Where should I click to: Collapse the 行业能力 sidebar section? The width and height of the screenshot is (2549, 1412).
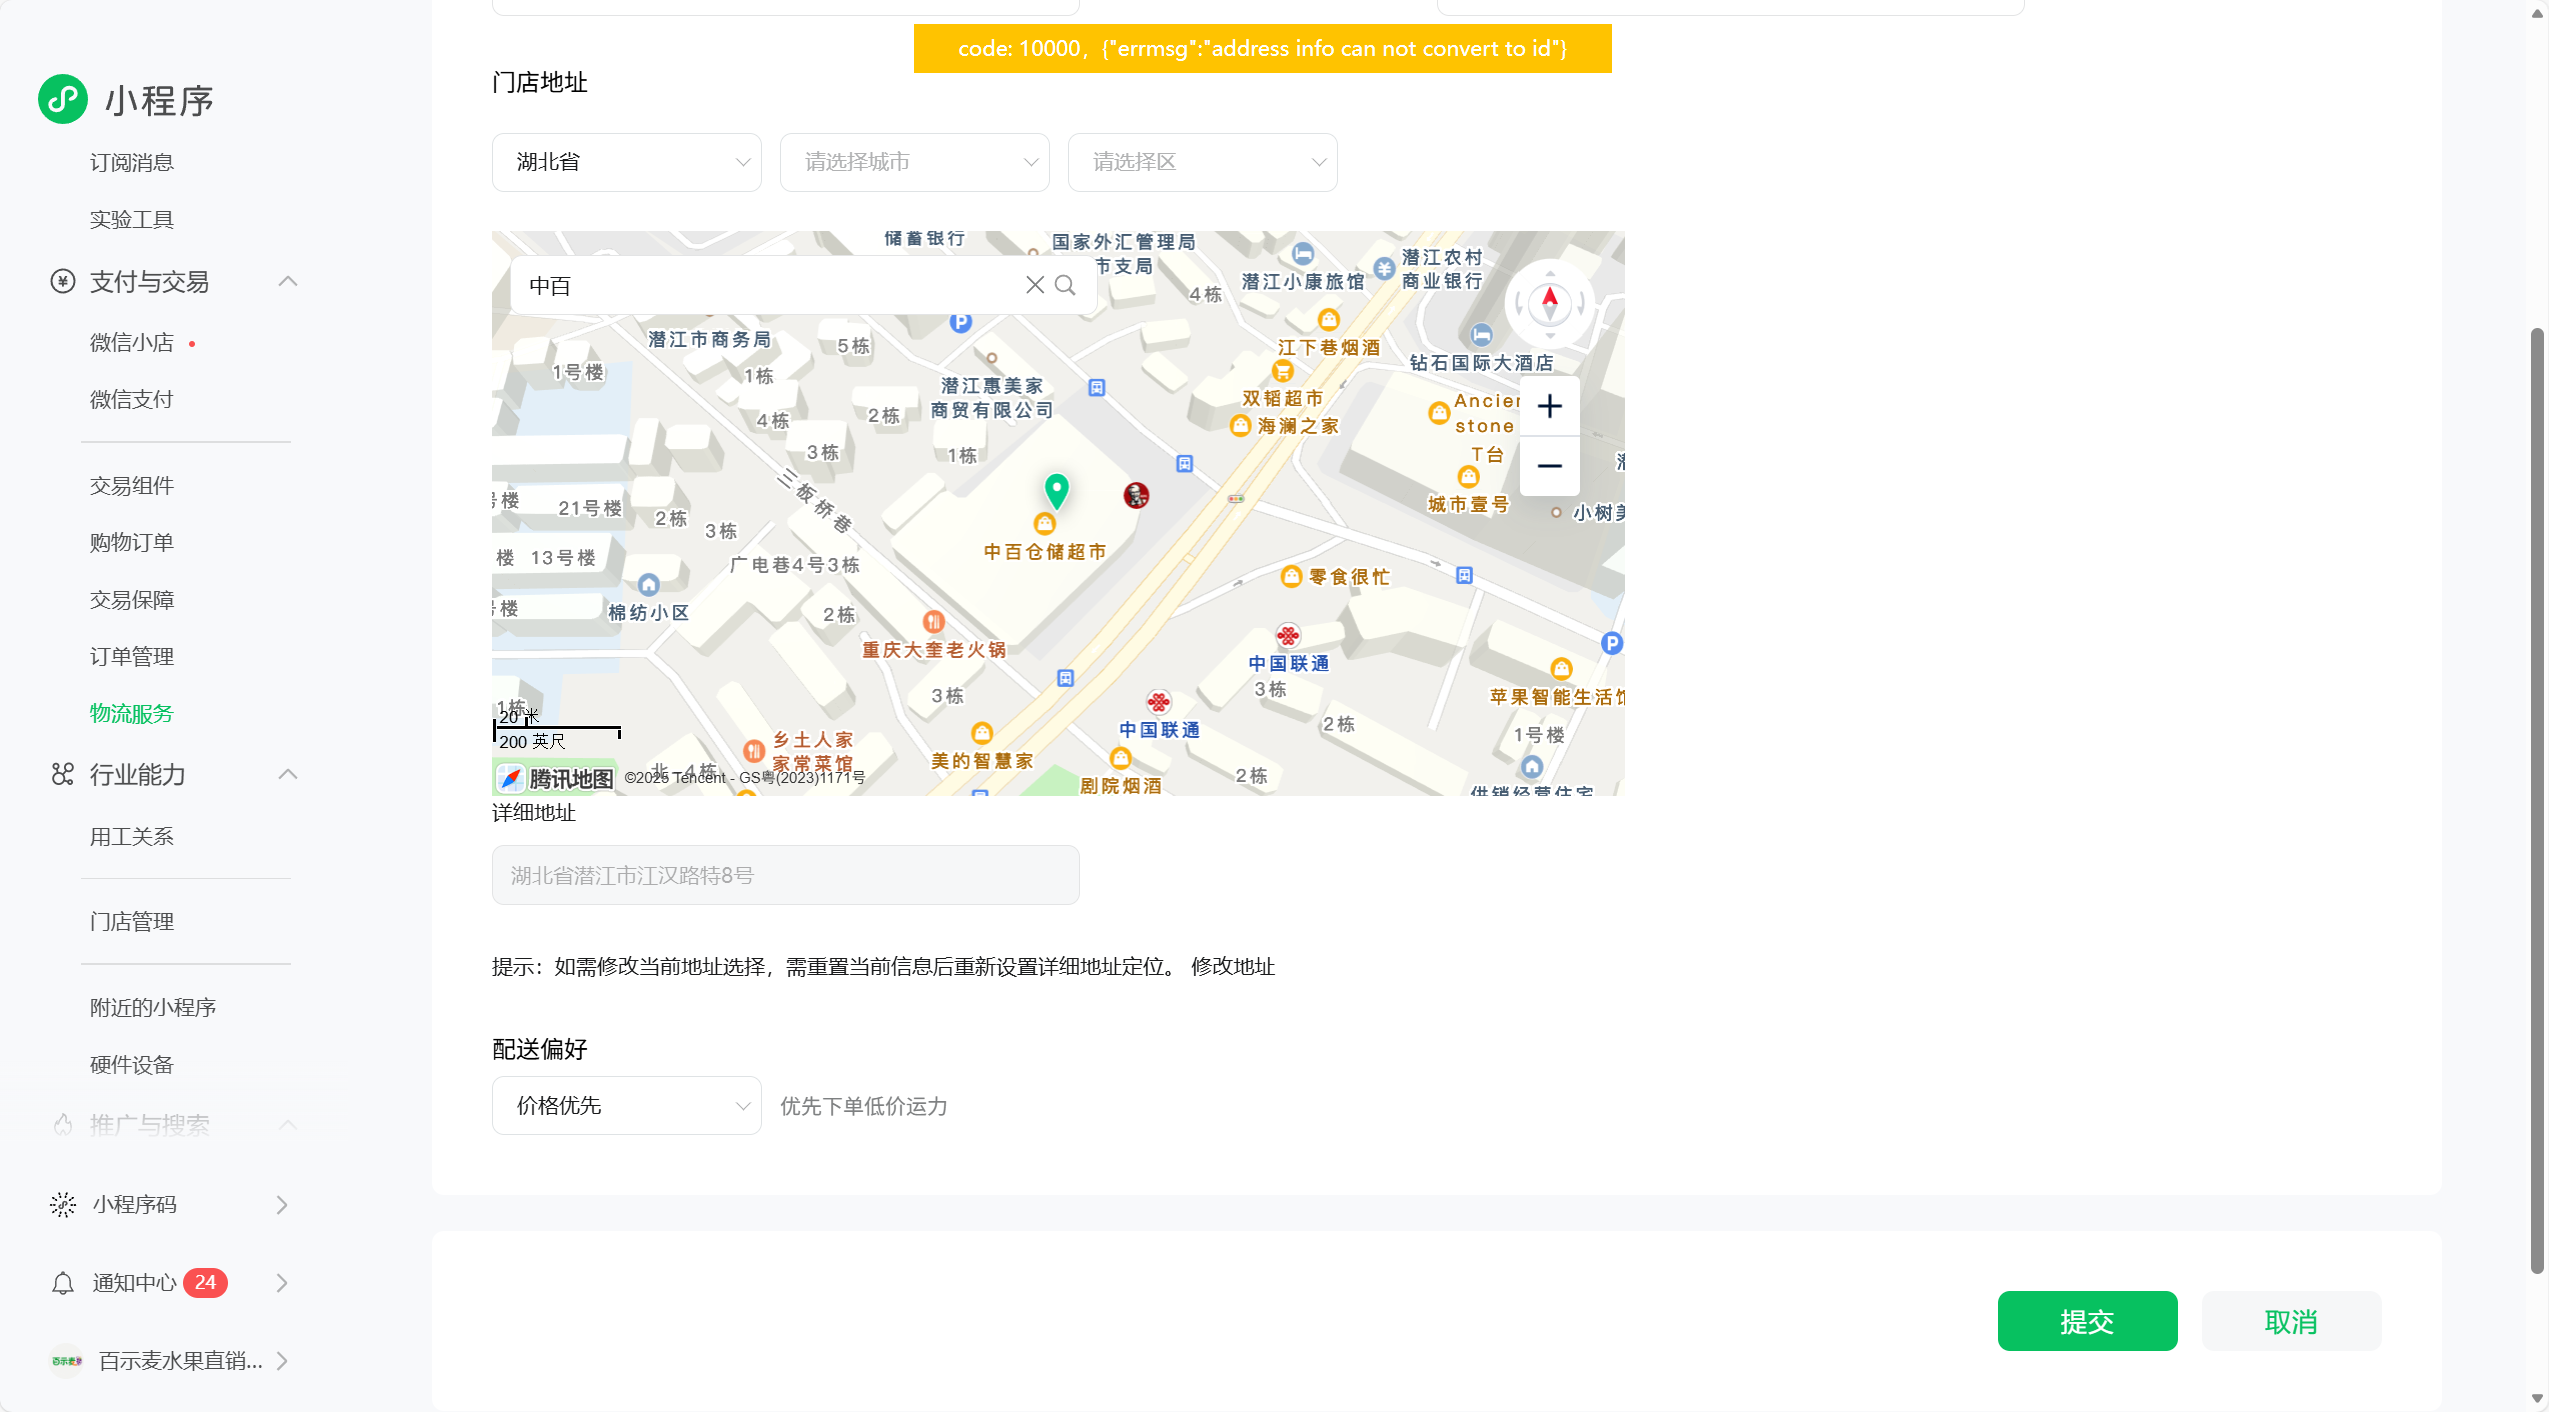tap(288, 775)
